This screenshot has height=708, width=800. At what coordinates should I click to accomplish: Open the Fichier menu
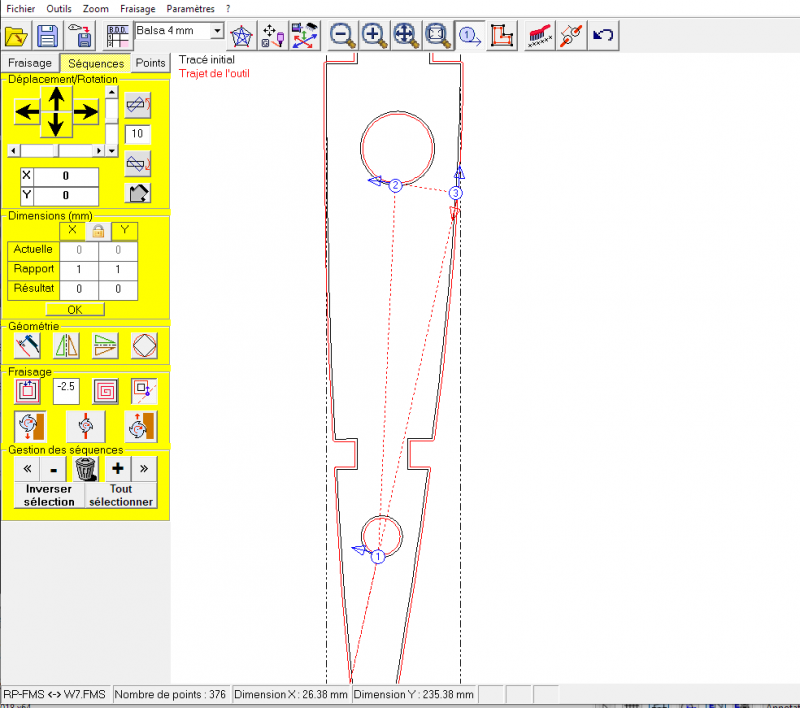click(x=20, y=9)
